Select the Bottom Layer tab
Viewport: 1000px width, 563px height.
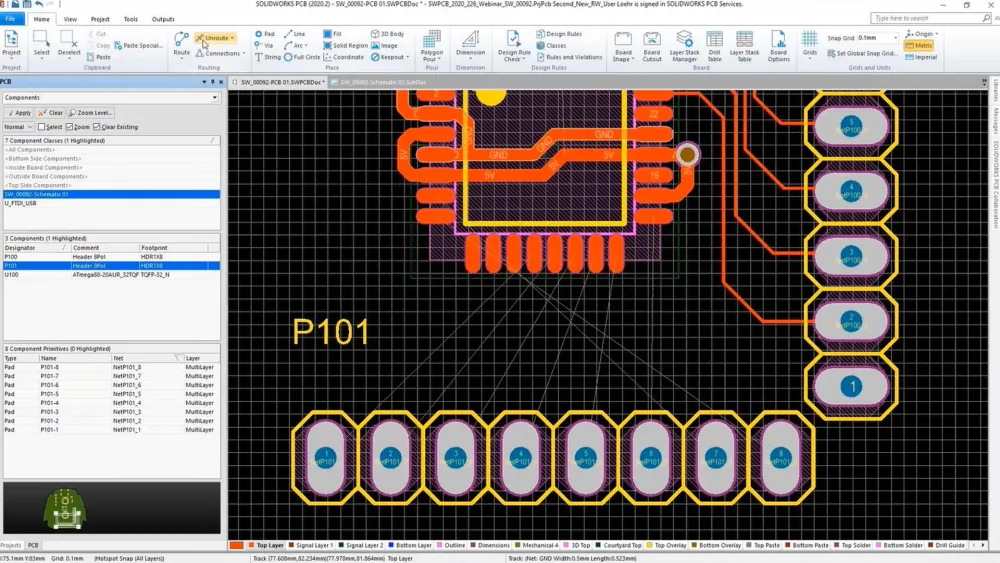[x=410, y=545]
